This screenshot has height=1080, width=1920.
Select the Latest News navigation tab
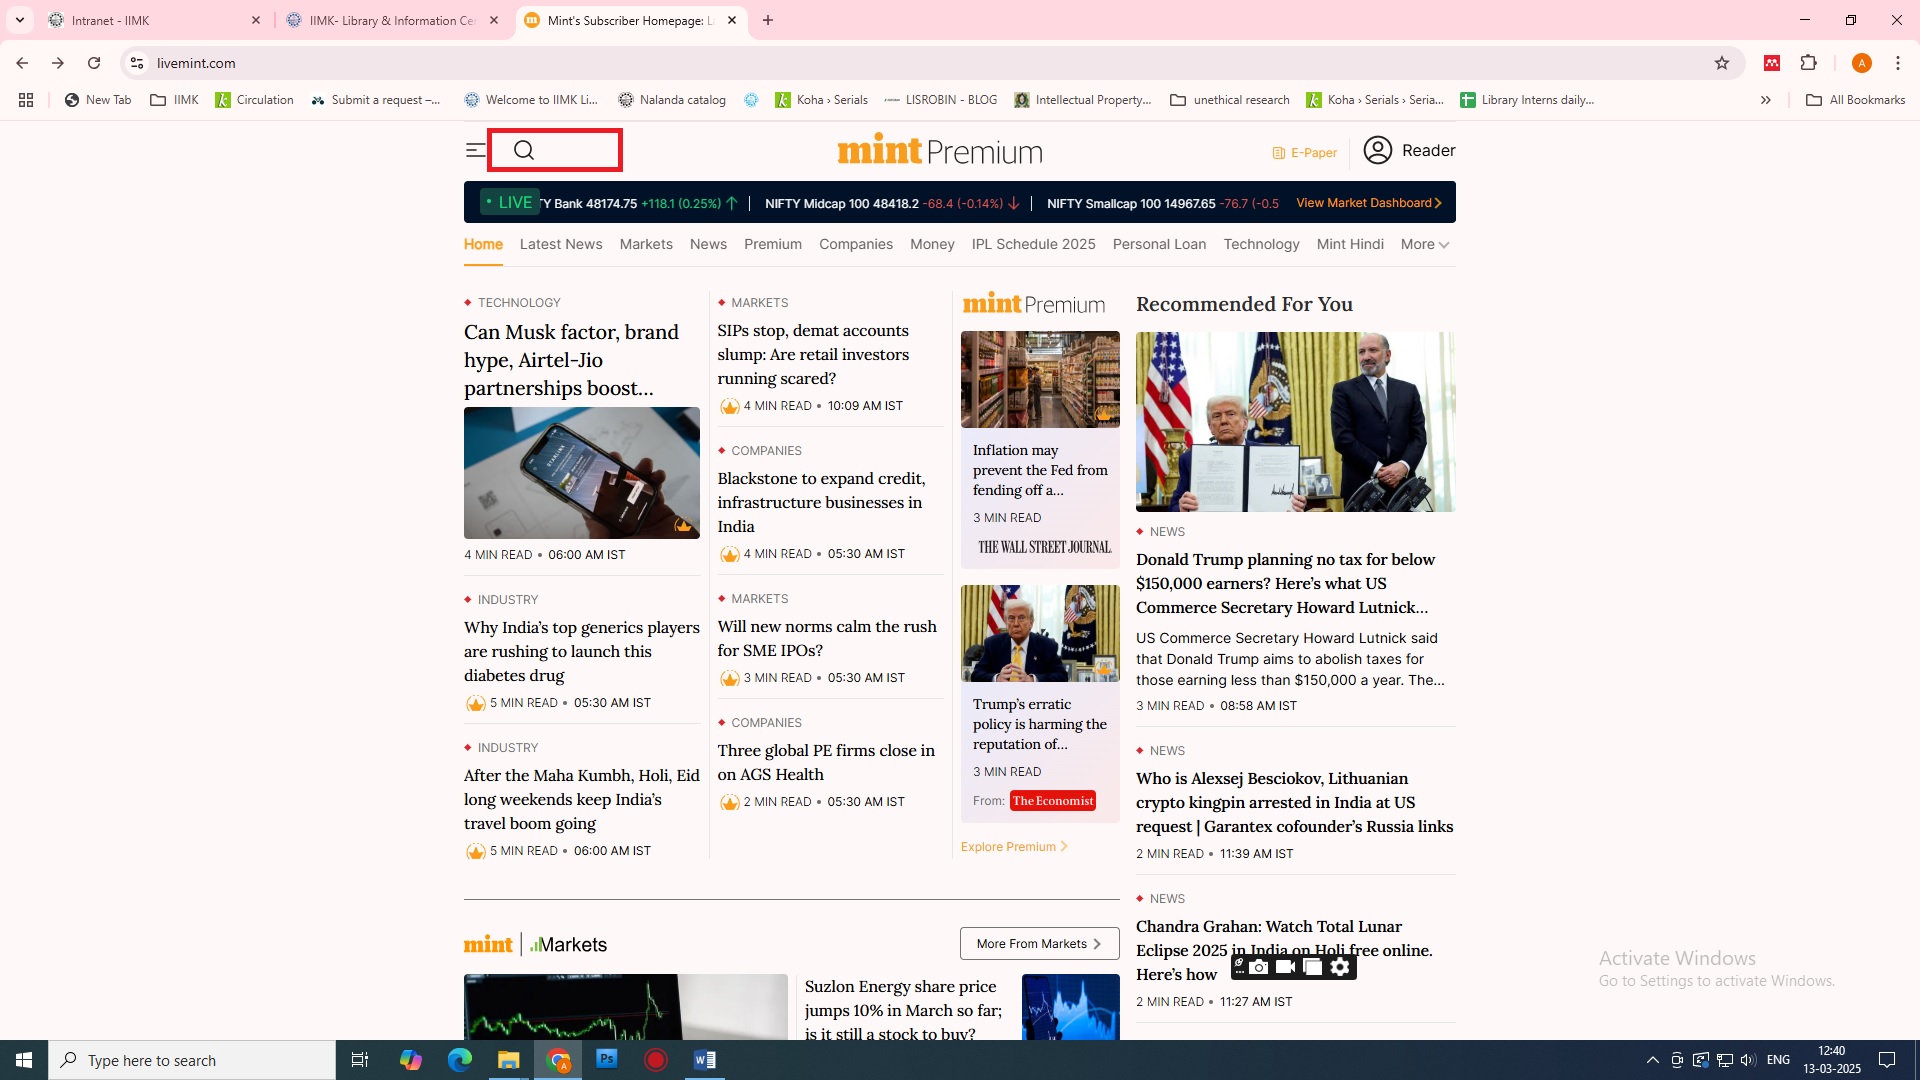point(561,245)
